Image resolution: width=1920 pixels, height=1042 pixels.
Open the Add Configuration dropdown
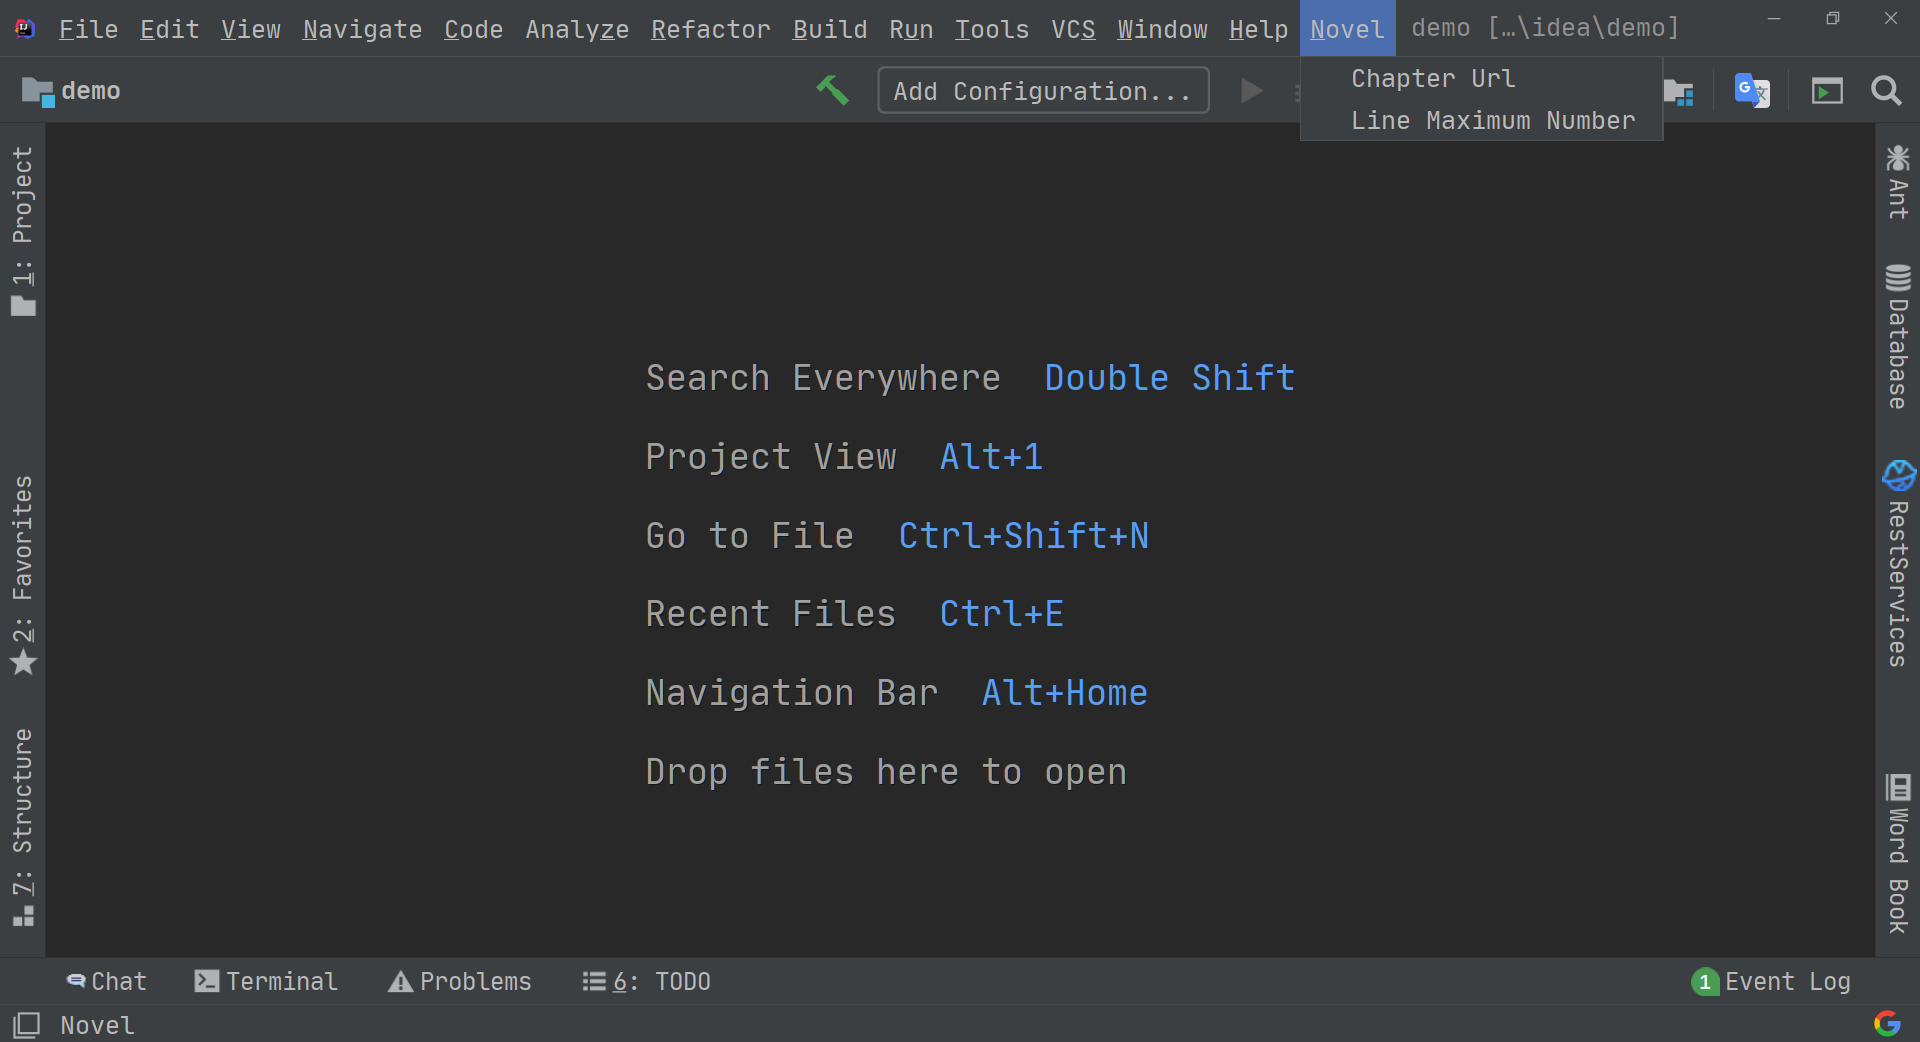tap(1042, 90)
